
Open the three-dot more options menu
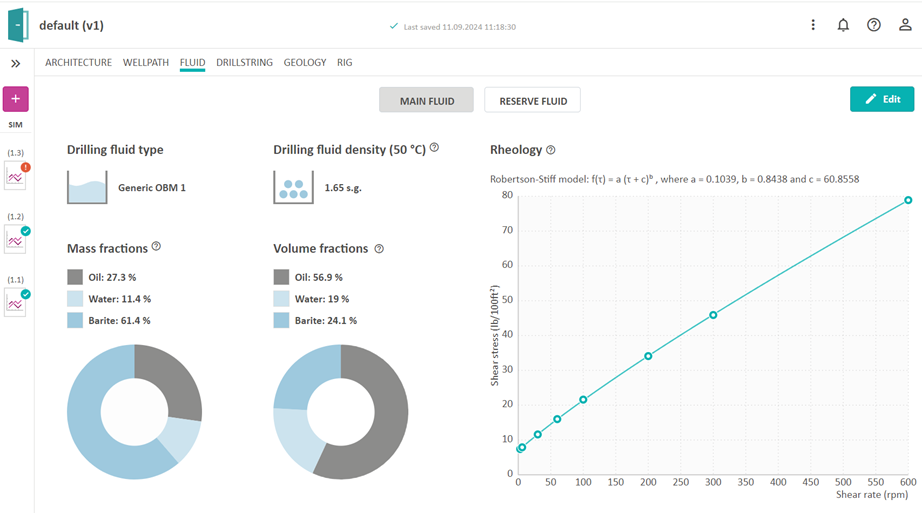point(813,25)
